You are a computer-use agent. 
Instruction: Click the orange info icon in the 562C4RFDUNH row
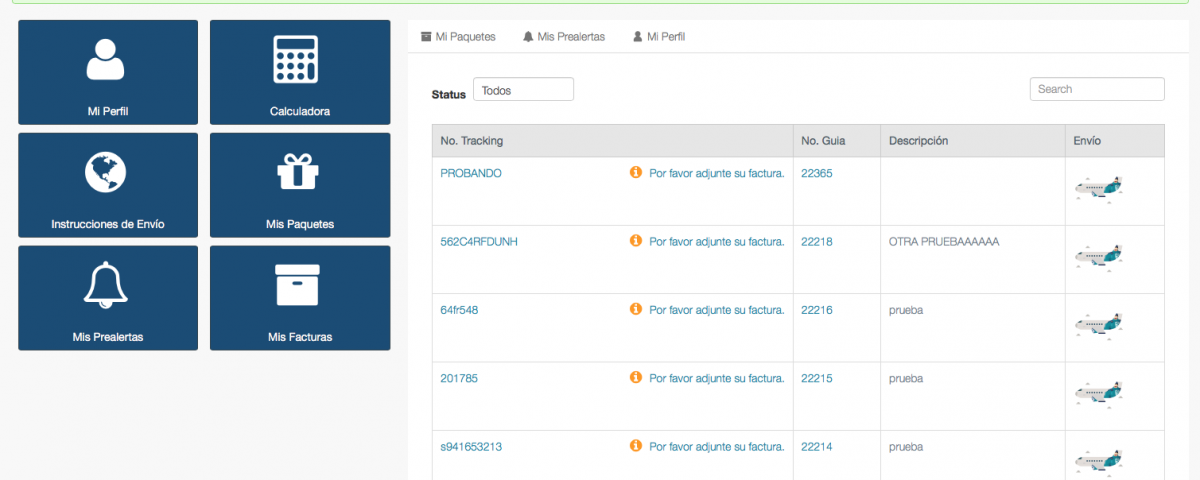635,241
